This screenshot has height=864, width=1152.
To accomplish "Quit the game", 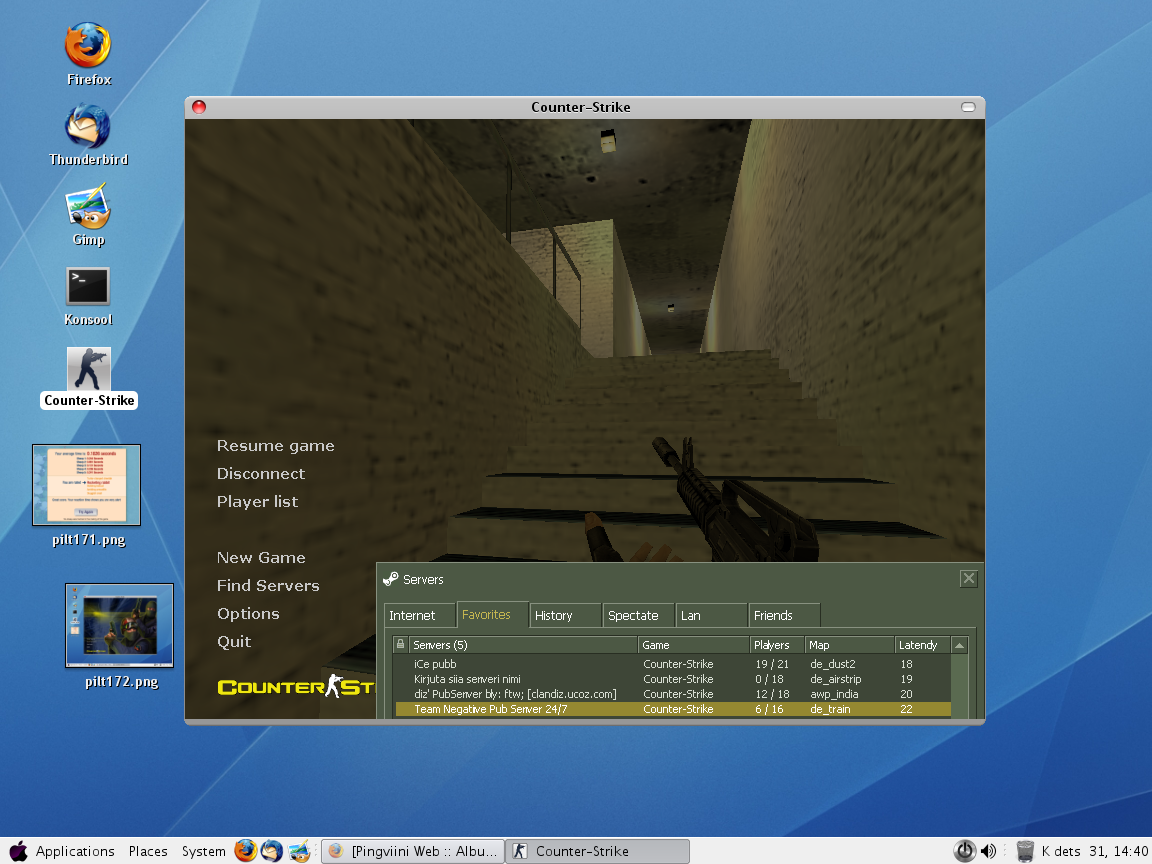I will point(234,641).
